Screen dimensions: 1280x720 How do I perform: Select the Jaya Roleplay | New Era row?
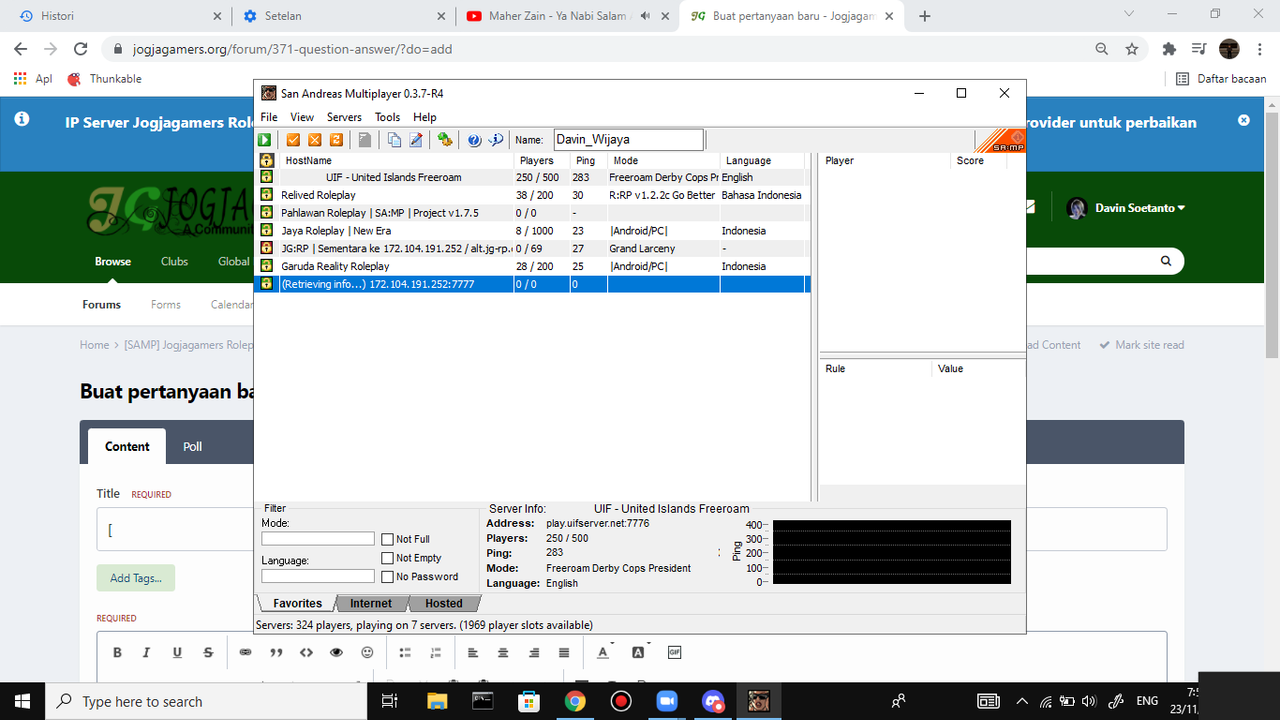[x=532, y=230]
